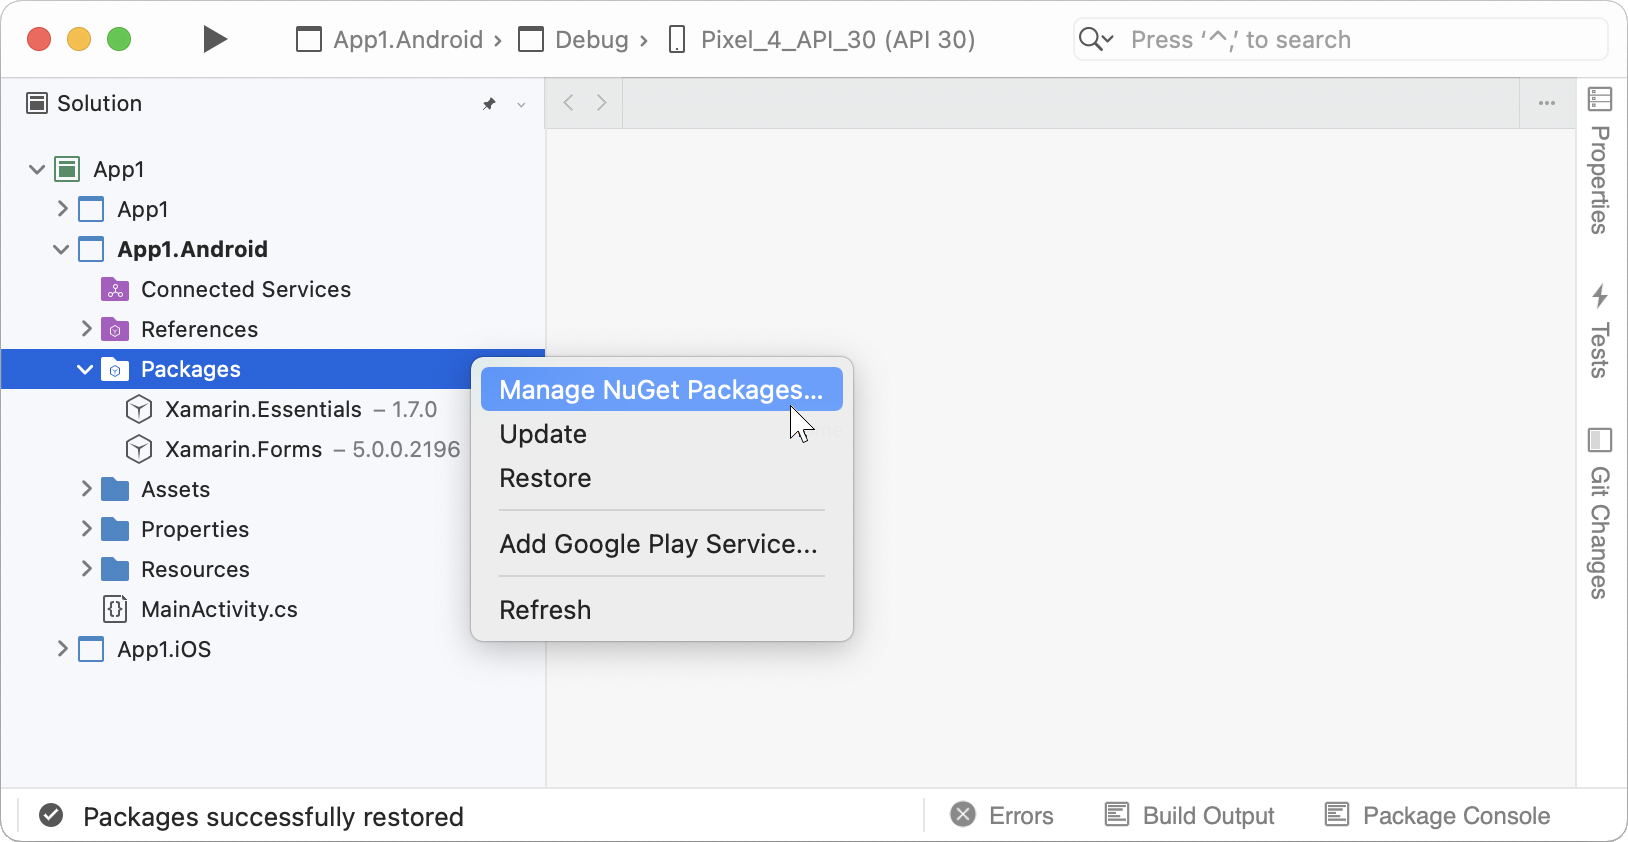Choose Manage NuGet Packages from menu

(660, 389)
